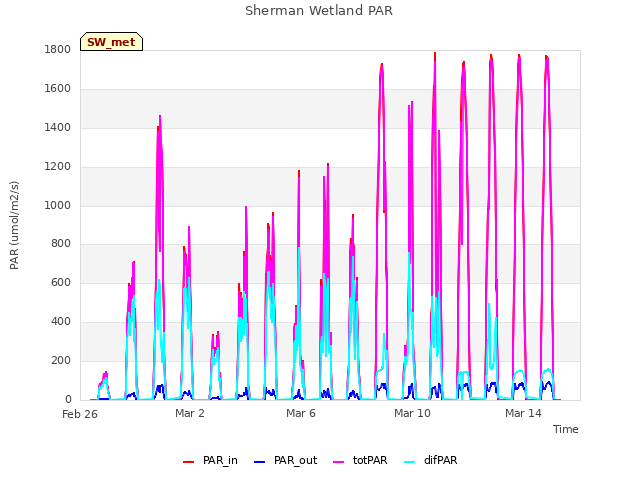Click the 1000 y-axis tick label

58,205
